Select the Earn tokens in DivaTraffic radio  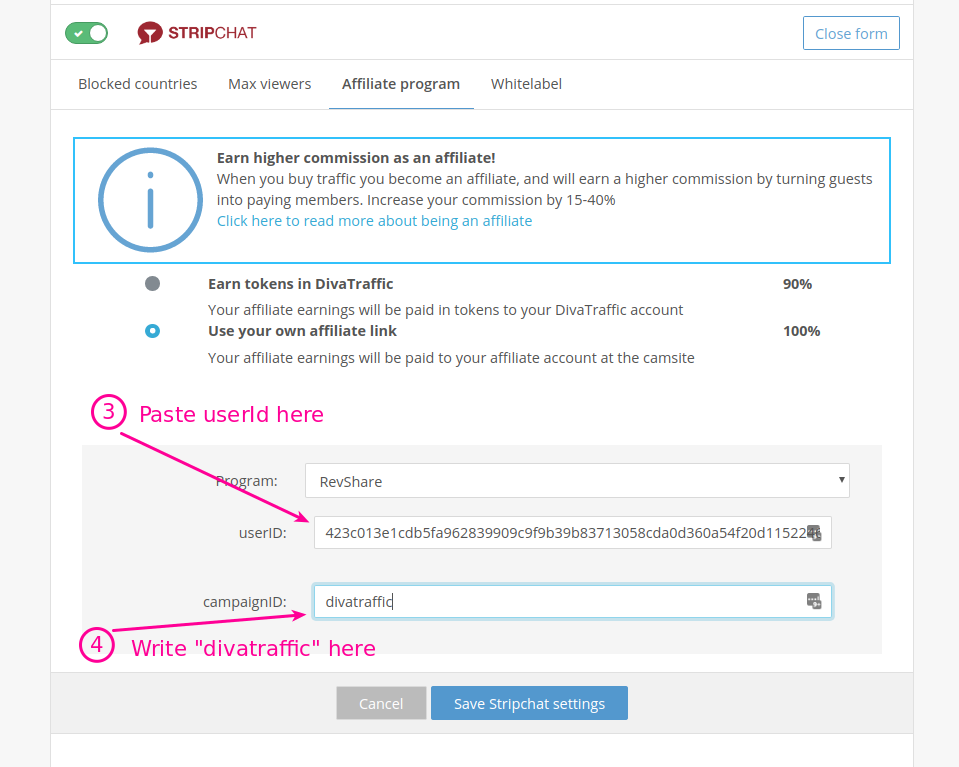tap(152, 284)
